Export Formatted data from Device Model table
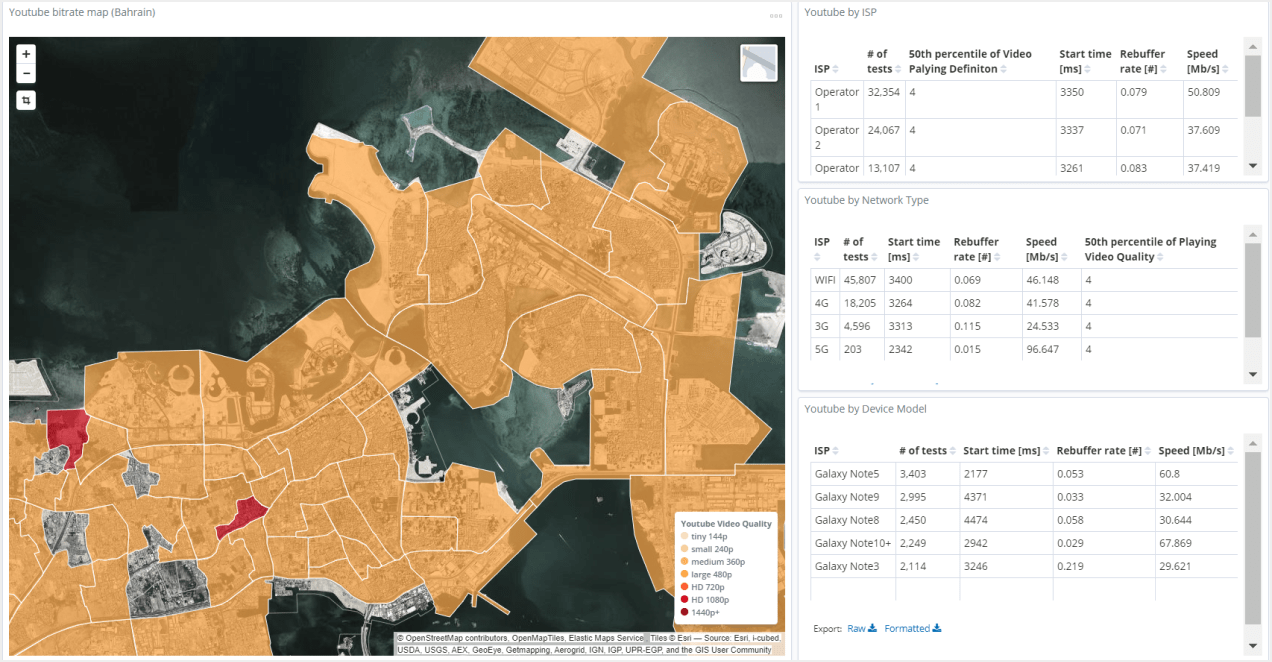The image size is (1272, 662). 913,629
